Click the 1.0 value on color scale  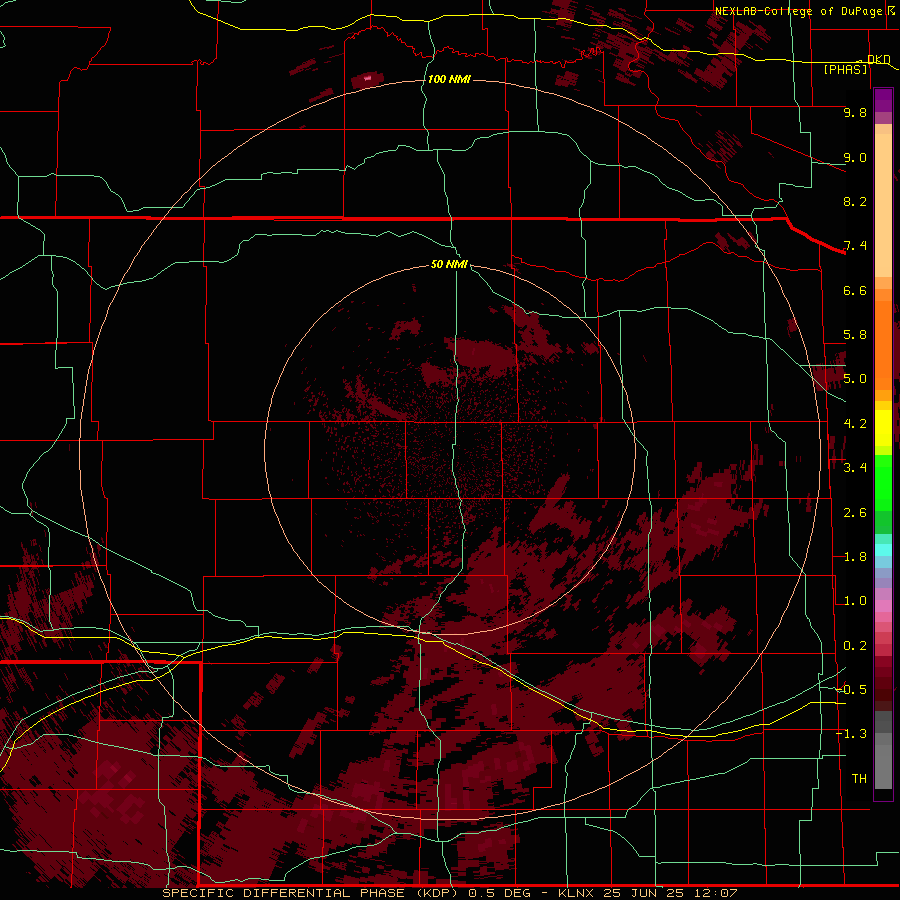855,601
